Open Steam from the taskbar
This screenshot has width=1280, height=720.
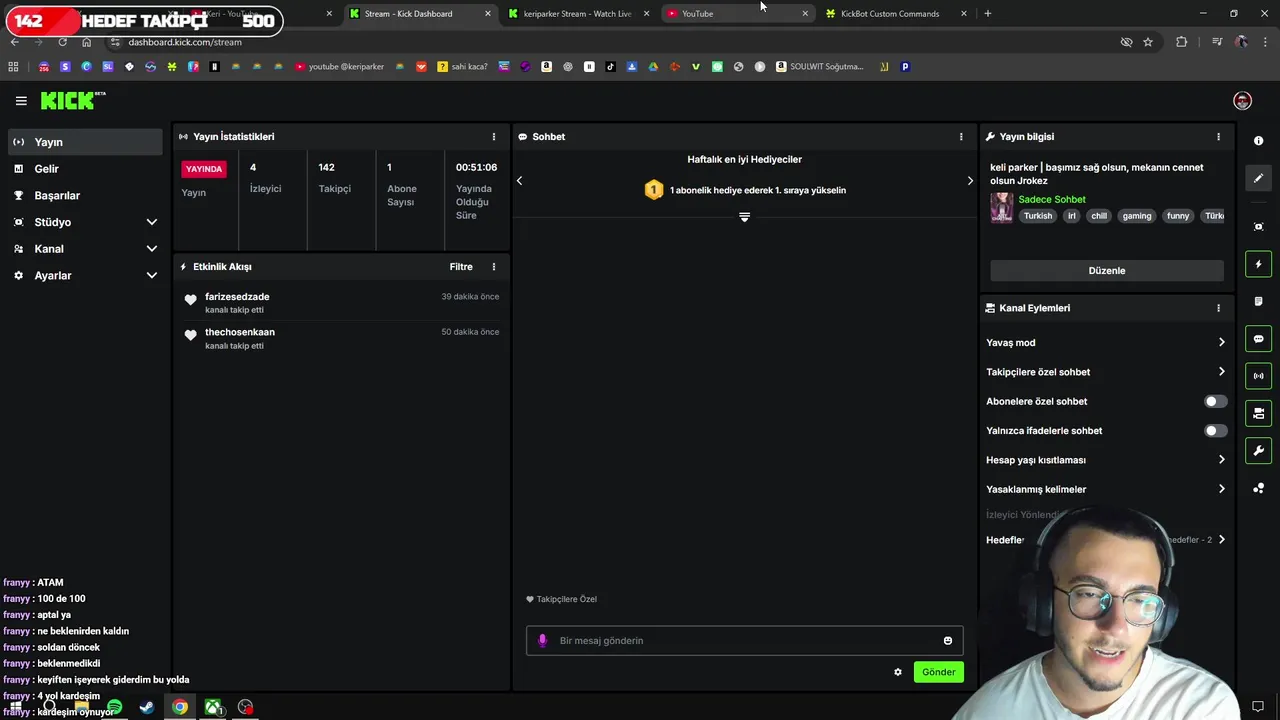click(x=147, y=707)
